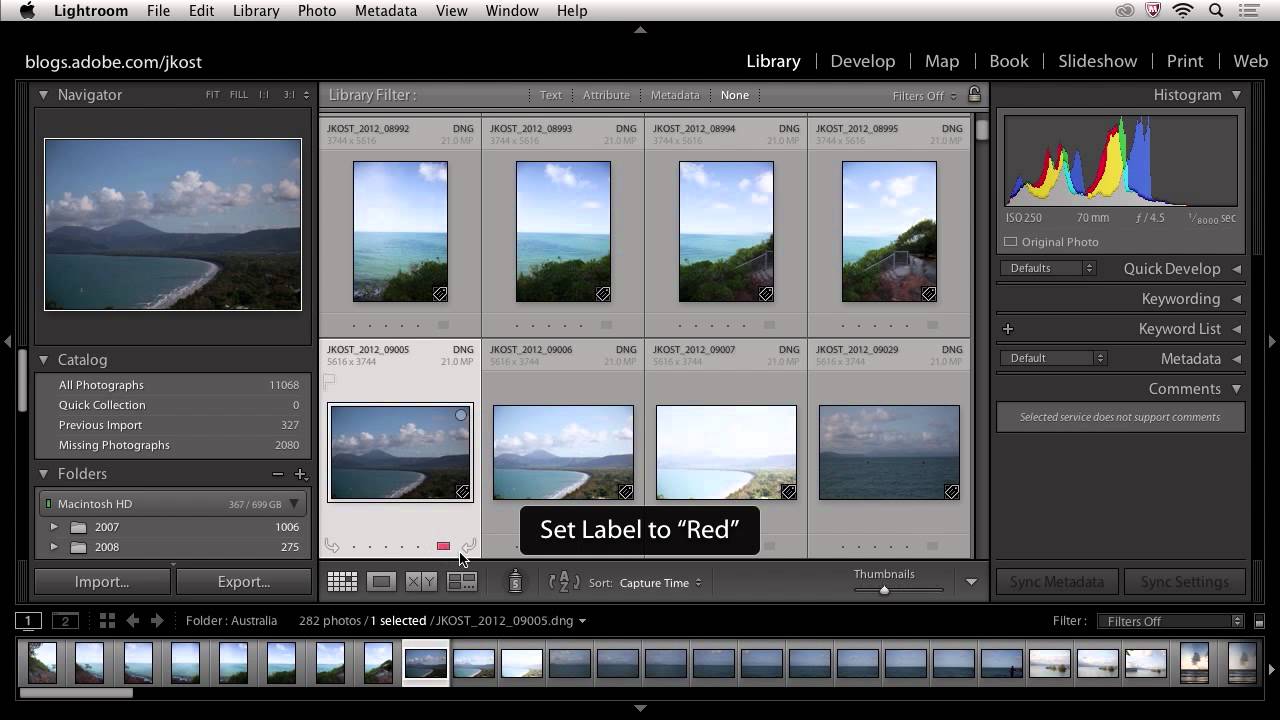Reverse the sort direction with the A-Z icon
Screen dimensions: 1280x720
coord(564,582)
